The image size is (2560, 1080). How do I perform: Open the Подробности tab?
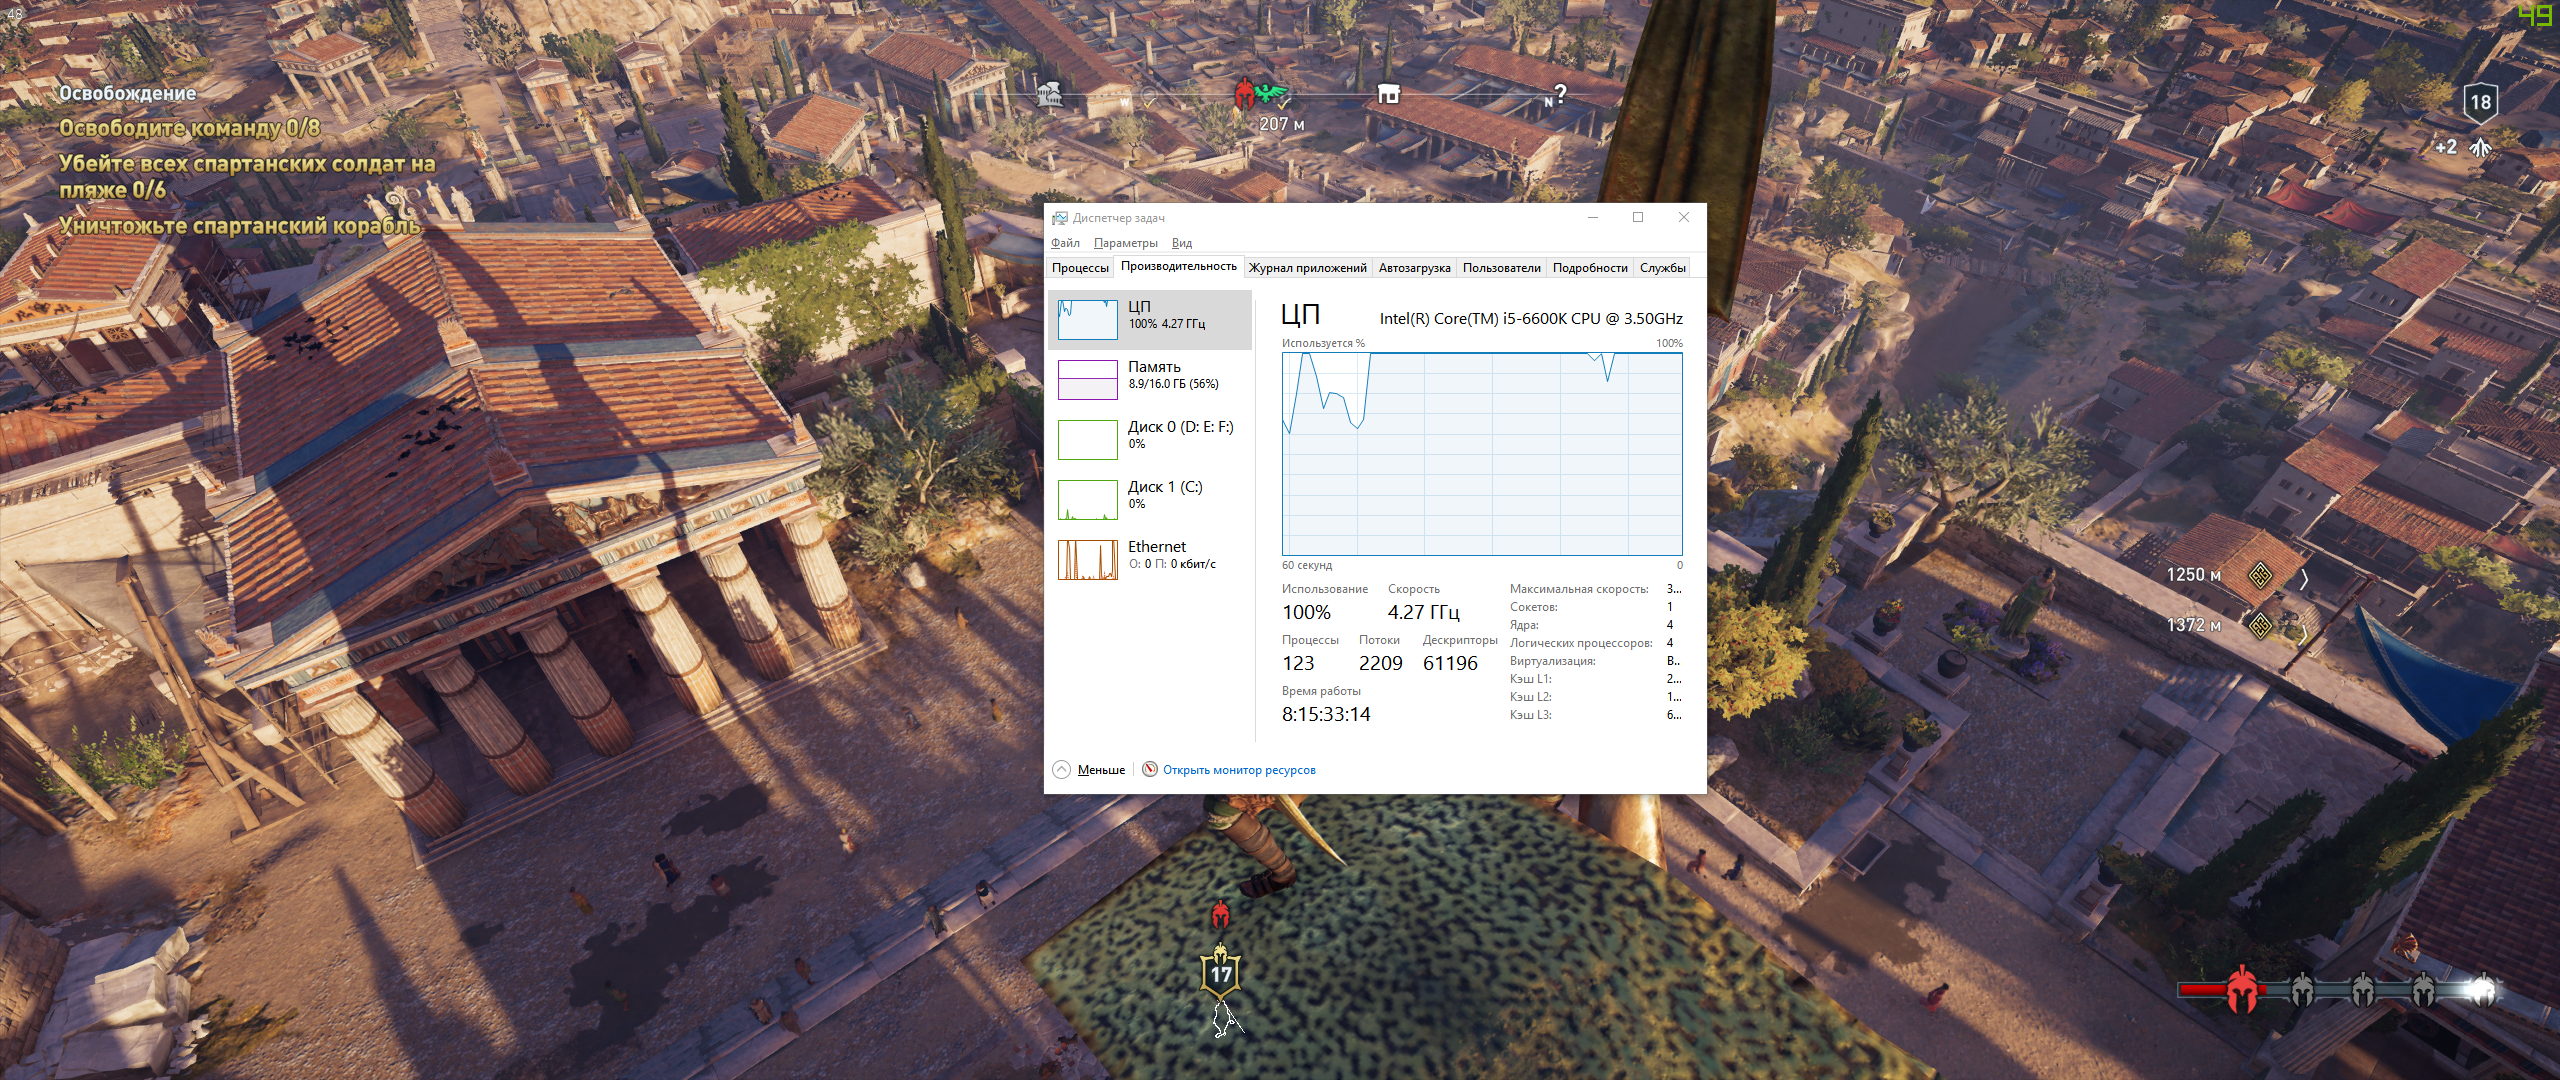(1590, 268)
